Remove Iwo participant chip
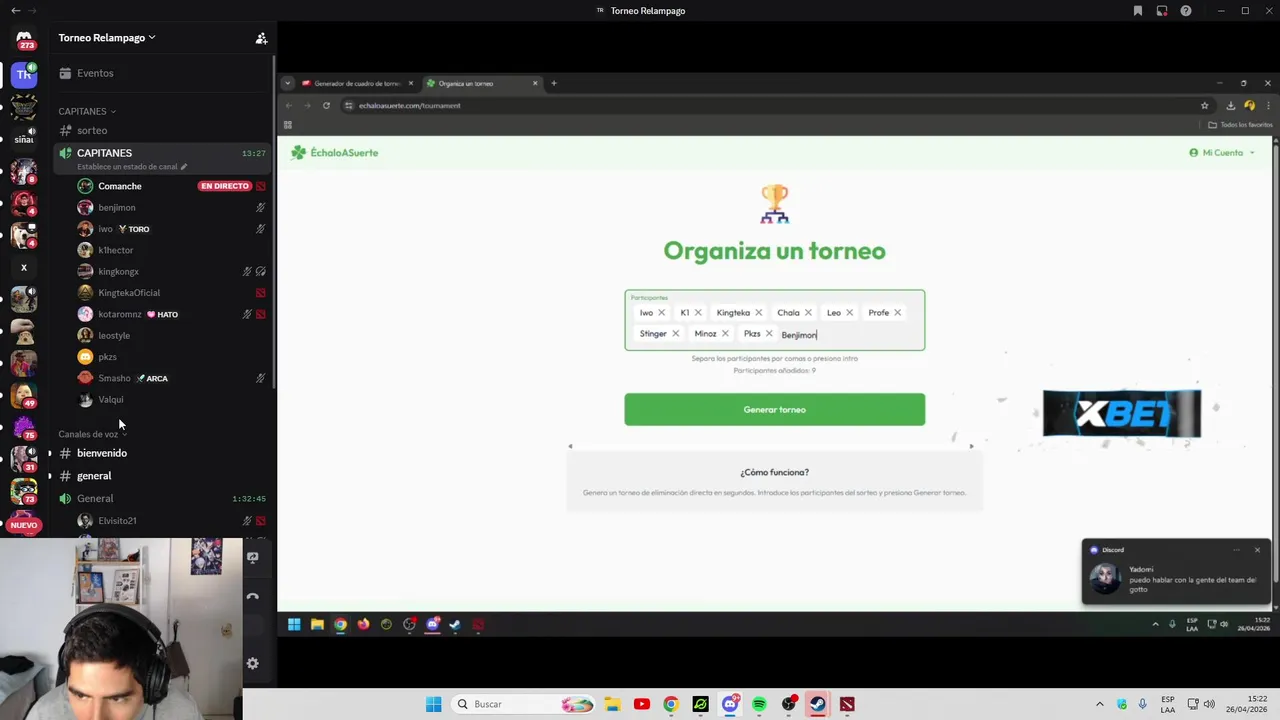Image resolution: width=1280 pixels, height=720 pixels. point(661,313)
